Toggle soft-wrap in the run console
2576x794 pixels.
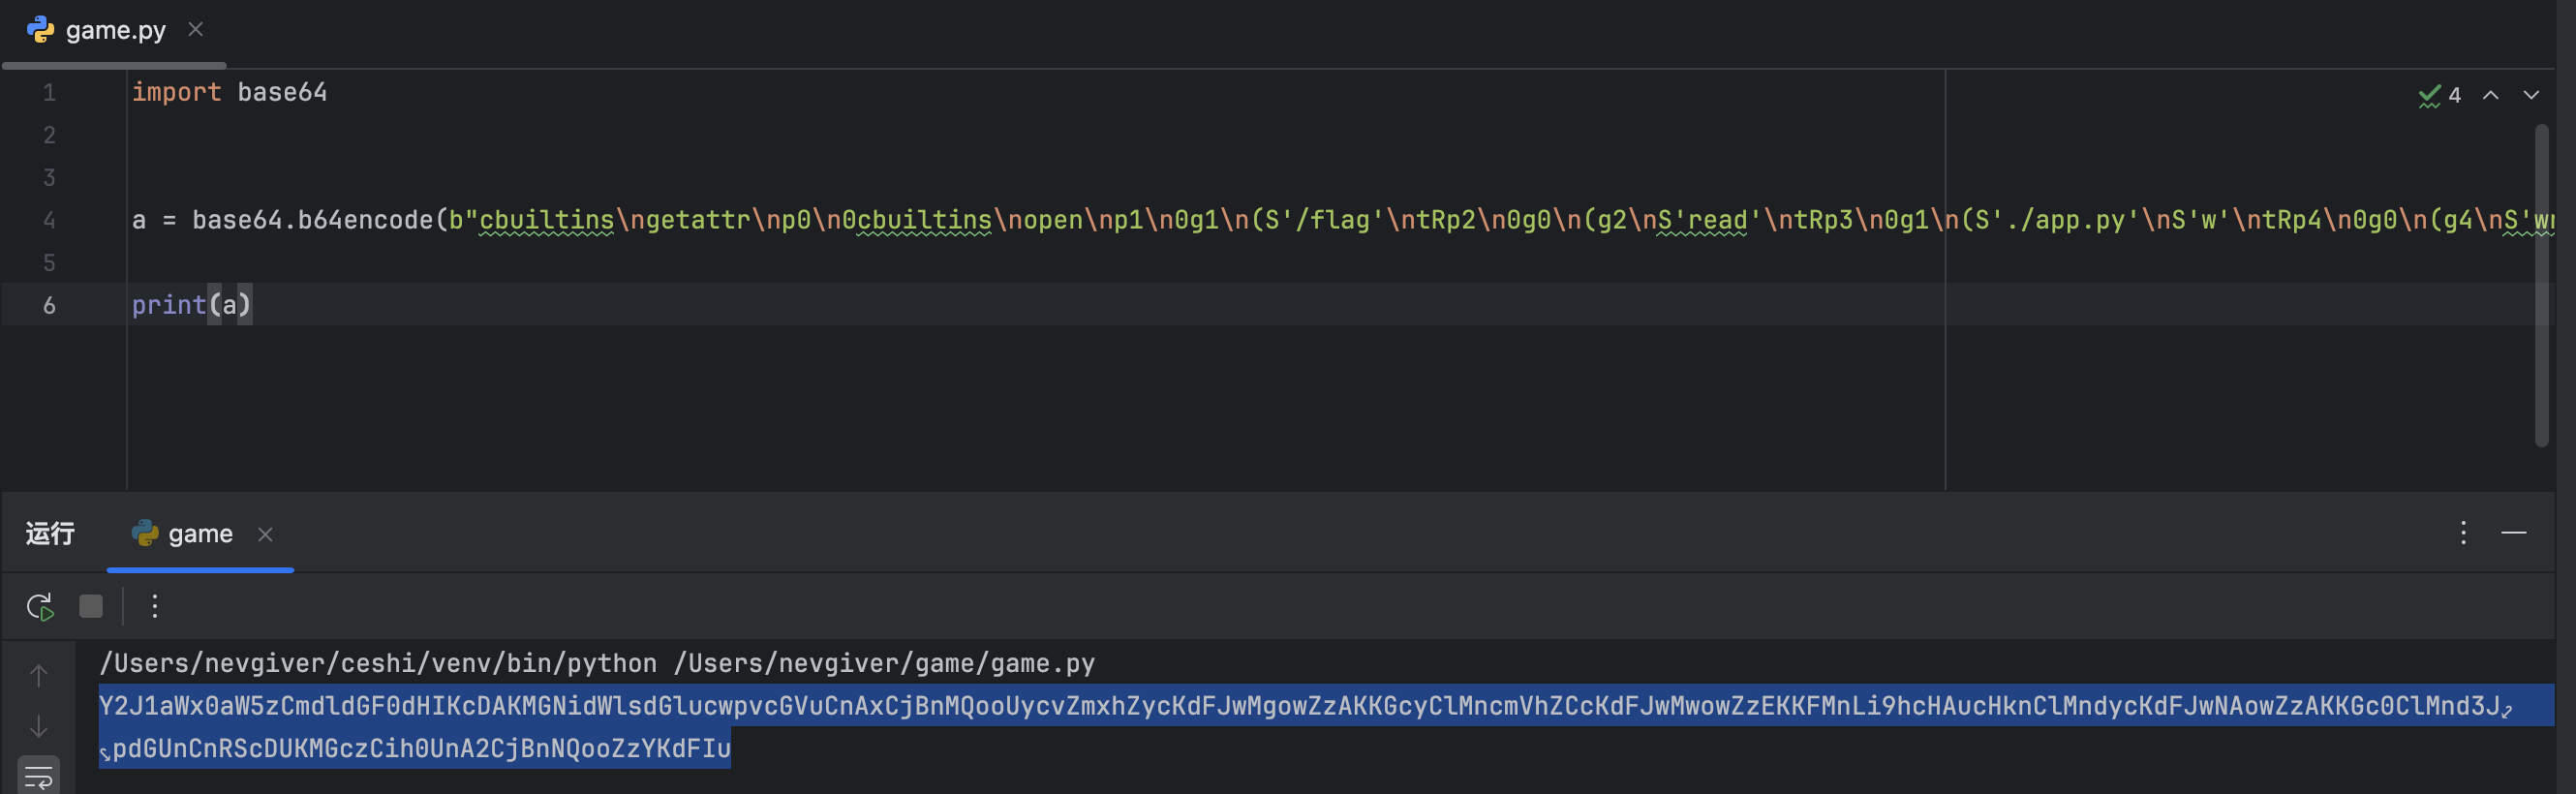[x=39, y=775]
